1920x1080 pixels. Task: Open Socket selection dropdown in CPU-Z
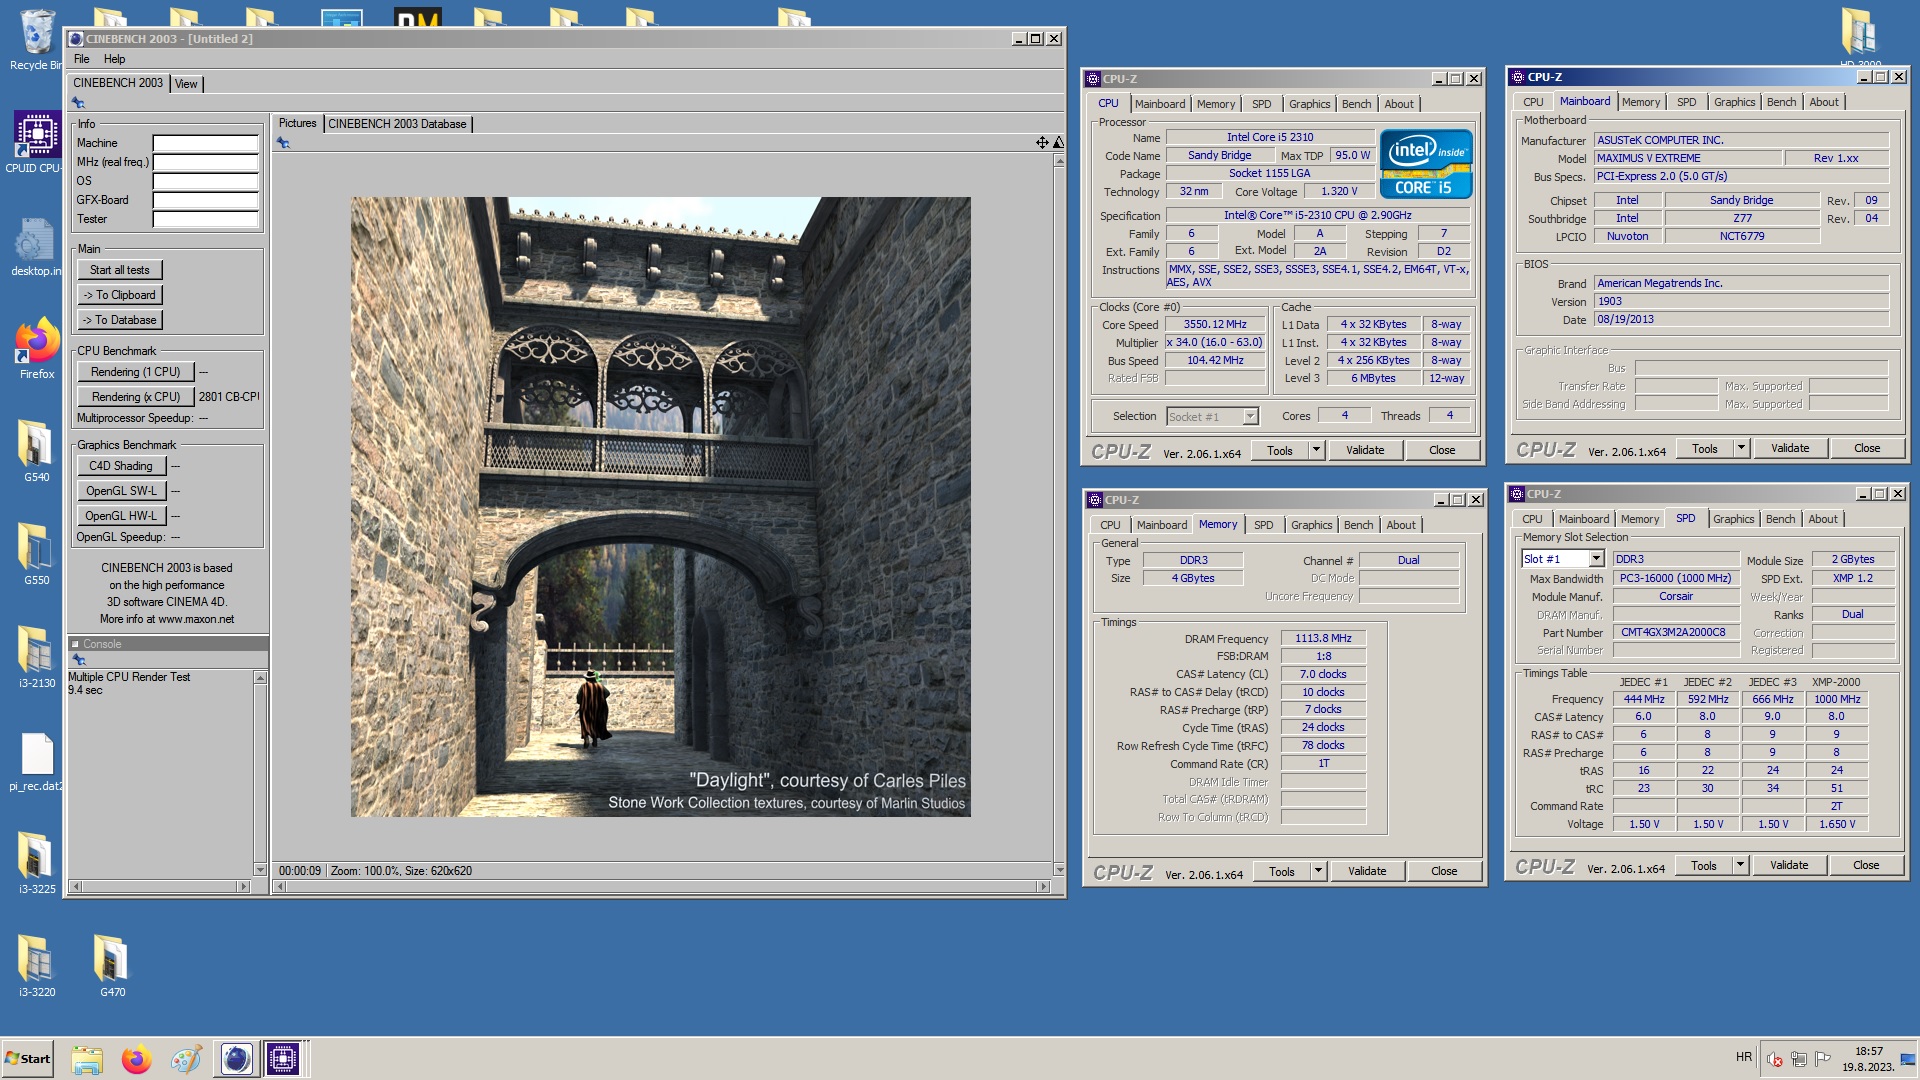[1249, 417]
